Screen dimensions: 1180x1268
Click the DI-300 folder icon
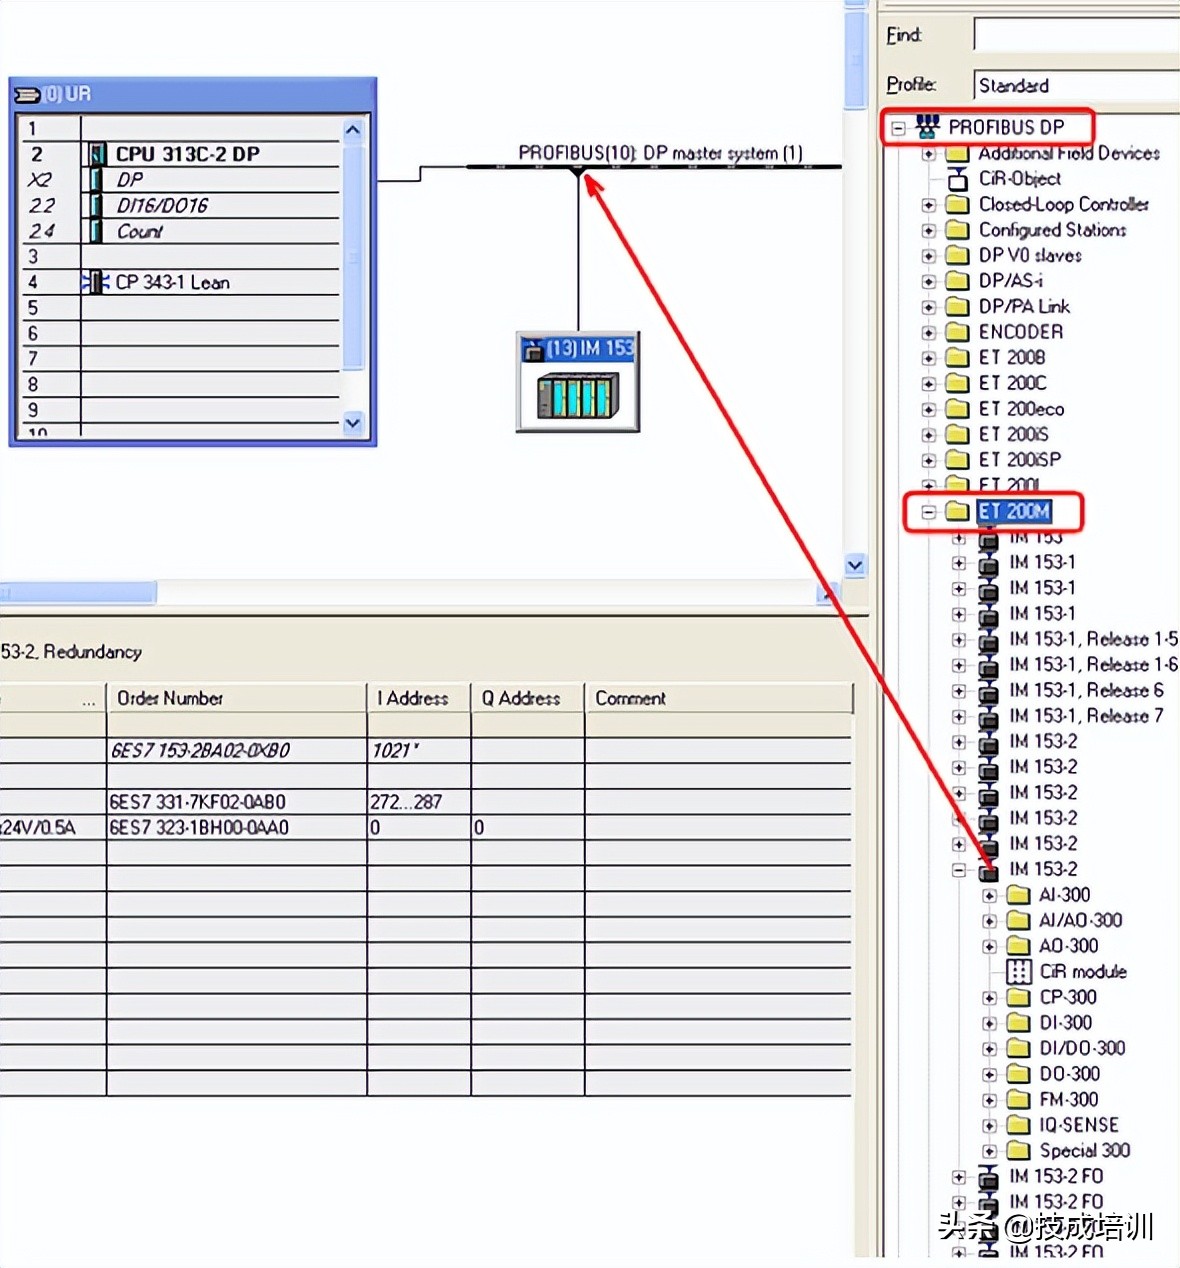[1018, 1023]
